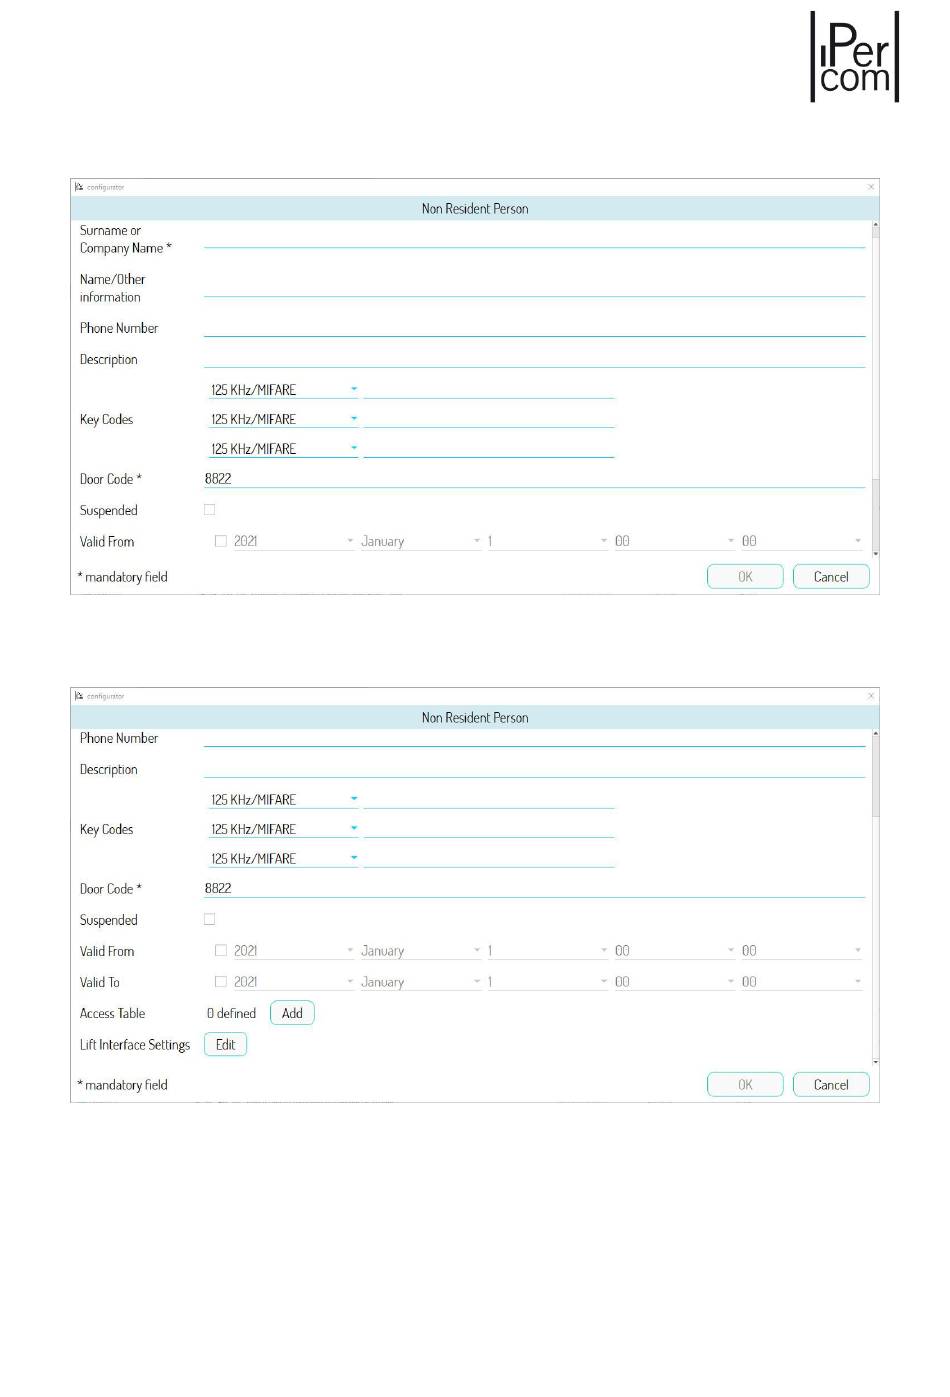Viewport: 950px width, 1397px height.
Task: Click first key code value field in lower dialog
Action: tap(489, 799)
